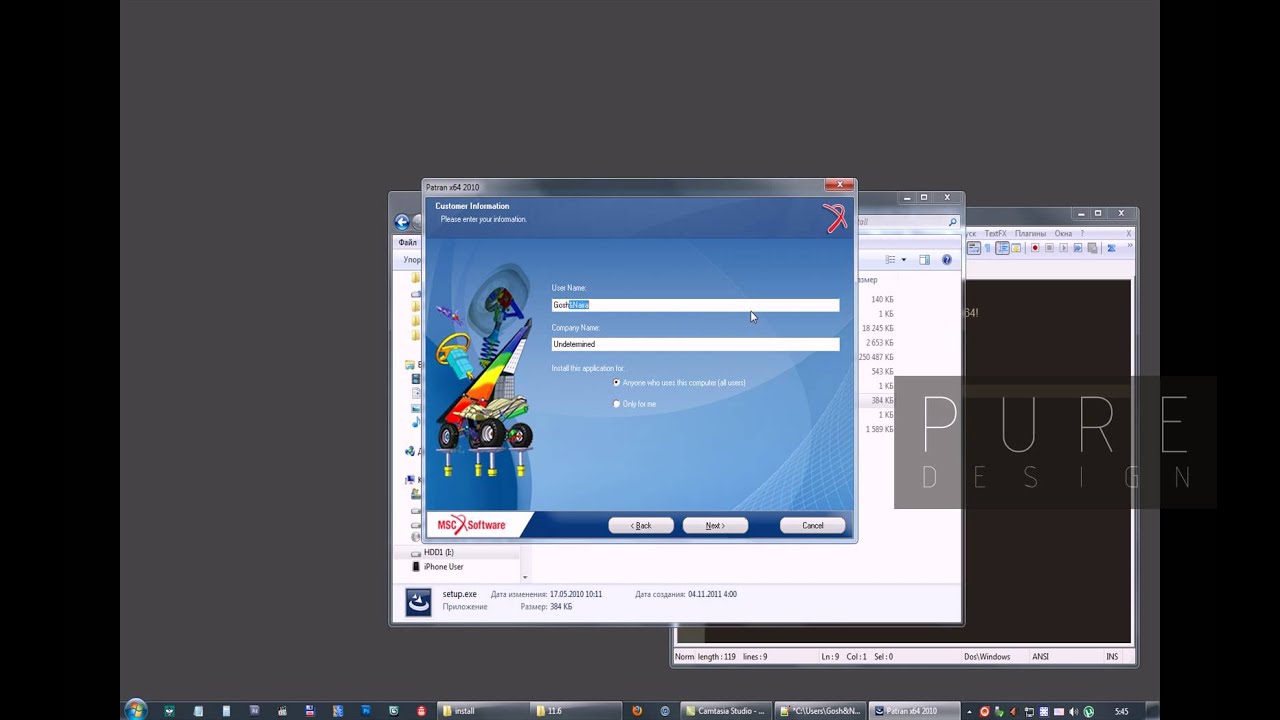
Task: Change view mode icon in Explorer toolbar
Action: coord(890,260)
